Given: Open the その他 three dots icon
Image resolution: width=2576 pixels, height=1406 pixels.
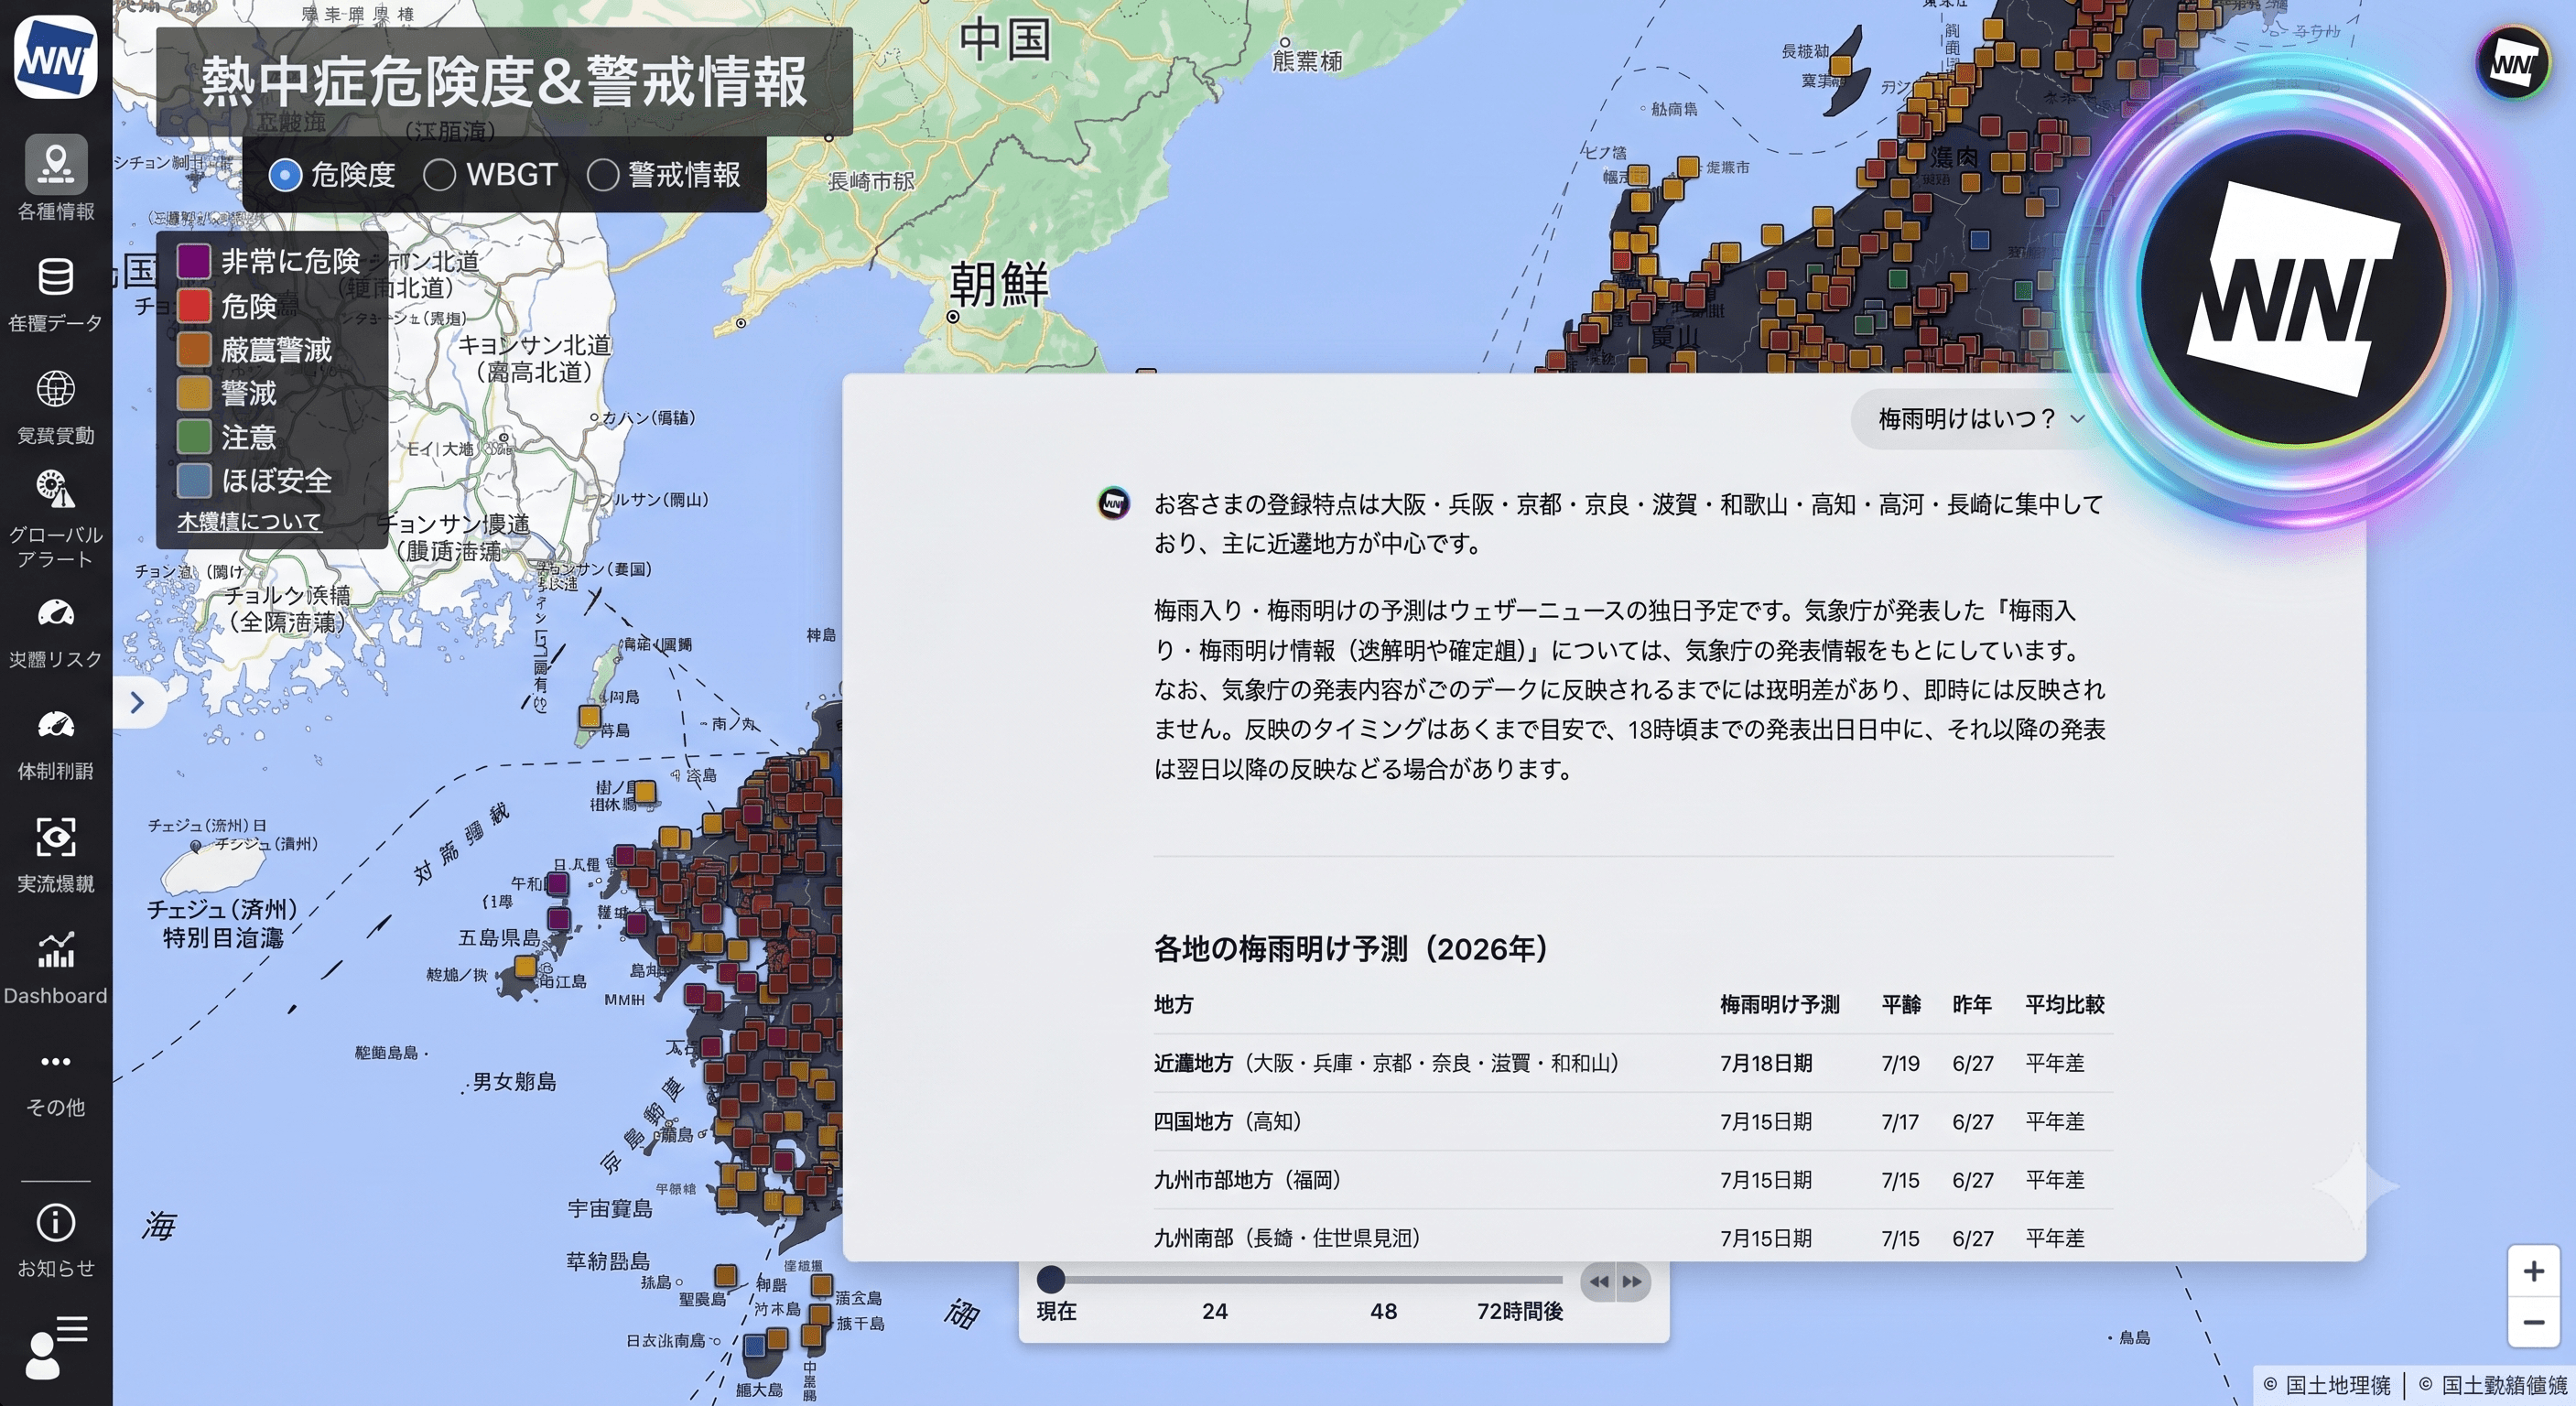Looking at the screenshot, I should pyautogui.click(x=56, y=1061).
